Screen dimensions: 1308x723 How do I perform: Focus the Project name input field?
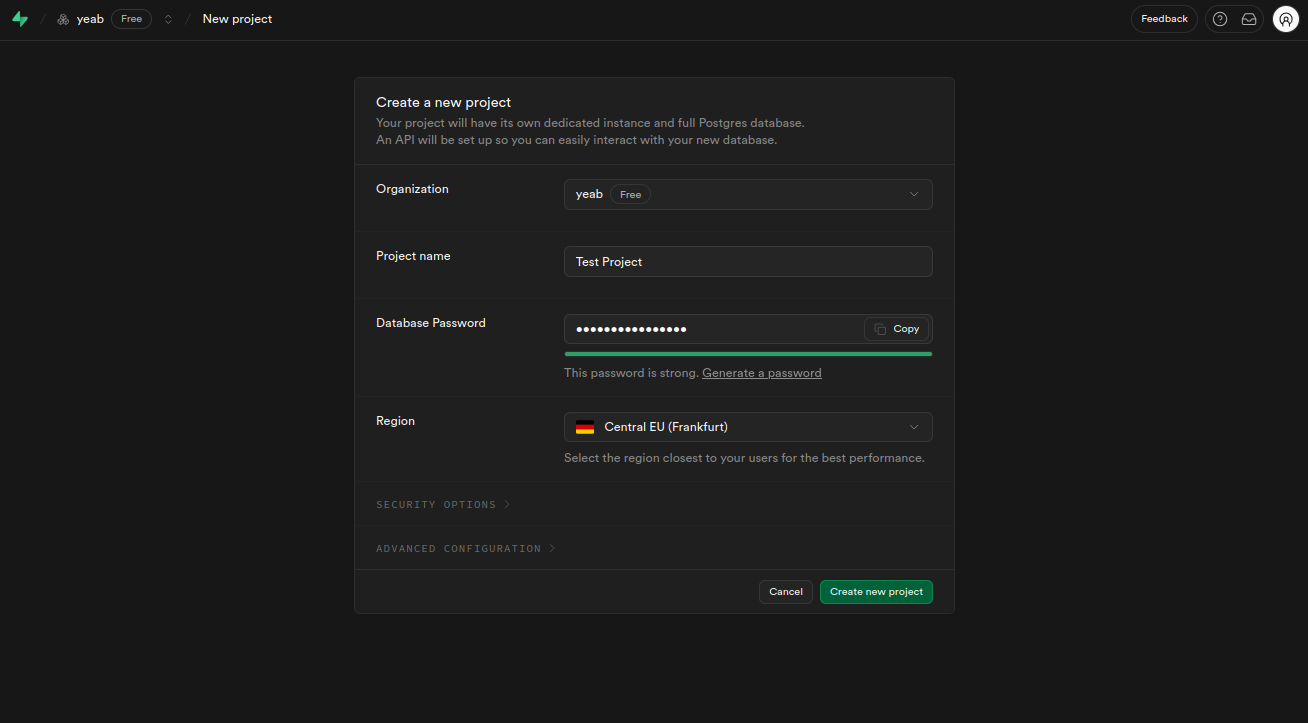coord(748,261)
